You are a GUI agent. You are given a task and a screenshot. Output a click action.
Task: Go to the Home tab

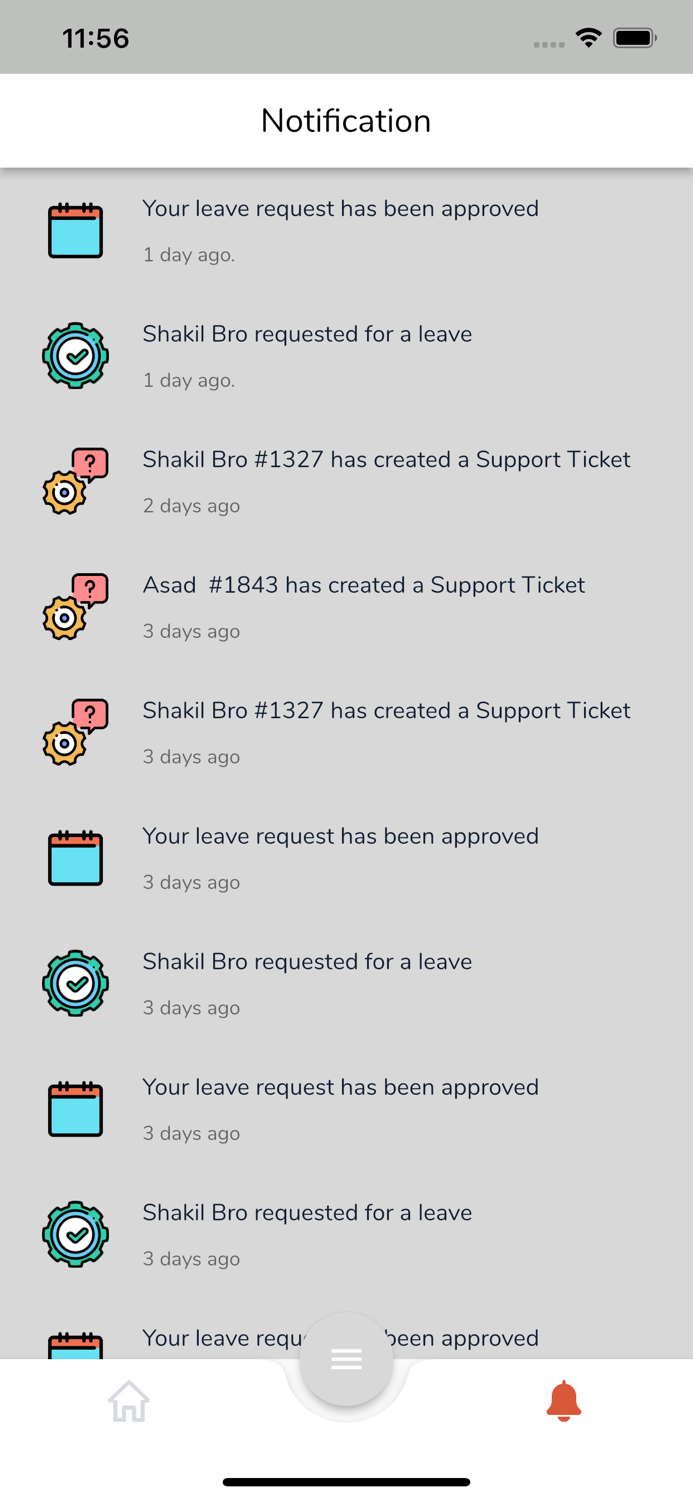129,1401
